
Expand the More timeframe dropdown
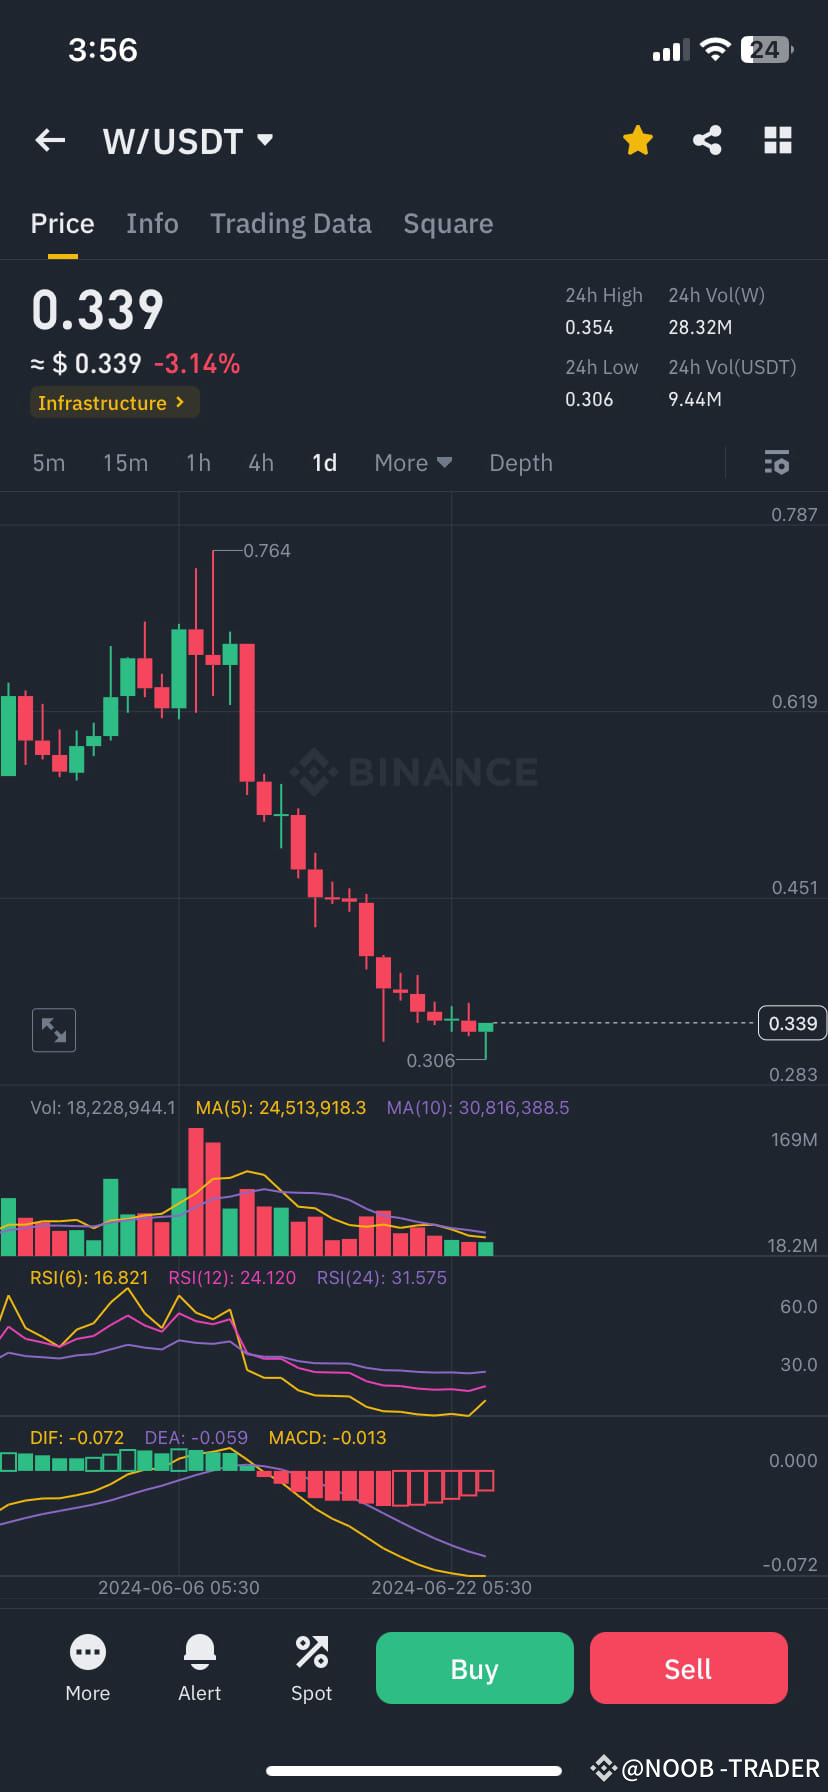click(412, 462)
